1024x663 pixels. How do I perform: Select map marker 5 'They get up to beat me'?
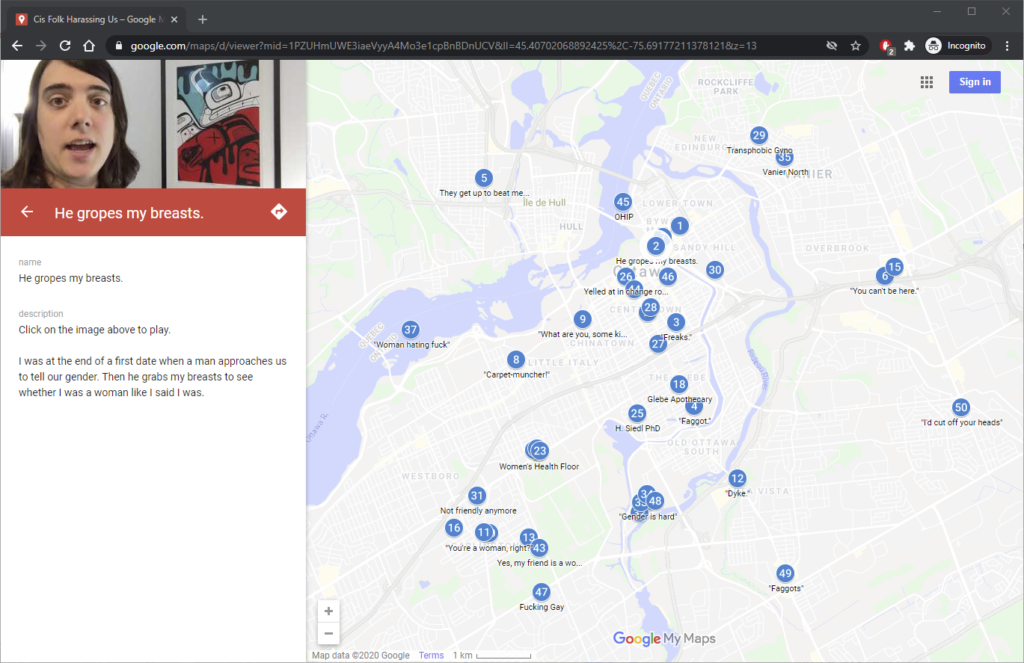483,178
